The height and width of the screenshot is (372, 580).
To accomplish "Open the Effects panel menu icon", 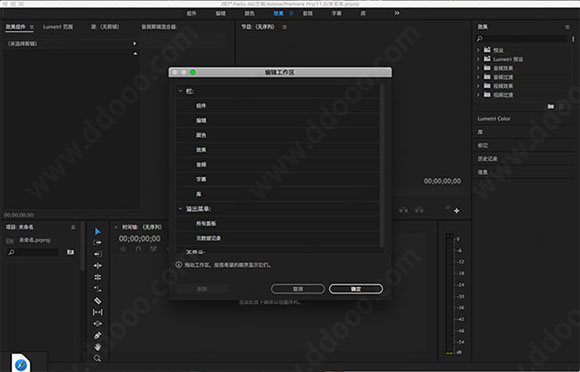I will pos(567,27).
